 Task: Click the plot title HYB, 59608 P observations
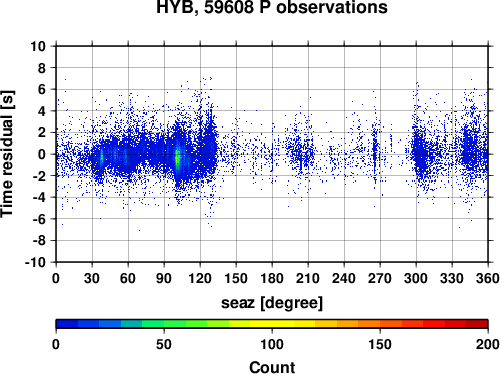coord(272,7)
